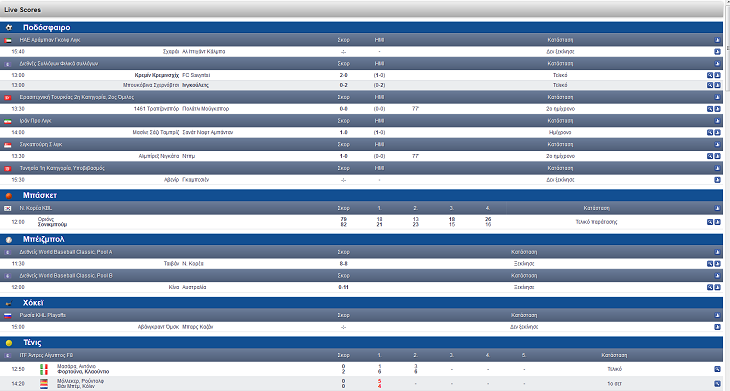
Task: Open magnifier for the Iran Pro League 14:00 match
Action: [710, 133]
